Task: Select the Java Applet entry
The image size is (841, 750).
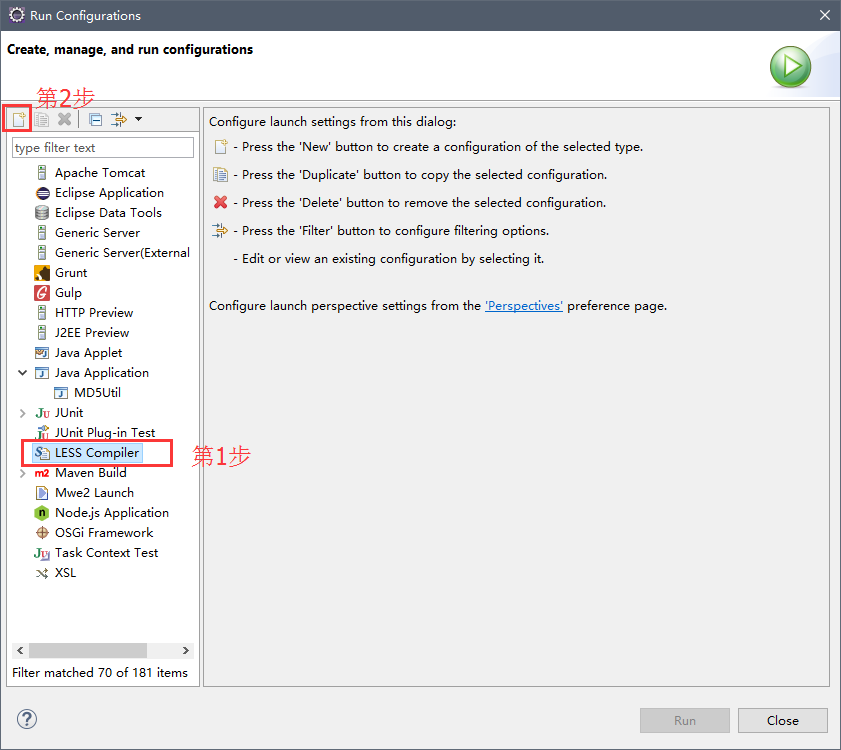Action: (x=88, y=352)
